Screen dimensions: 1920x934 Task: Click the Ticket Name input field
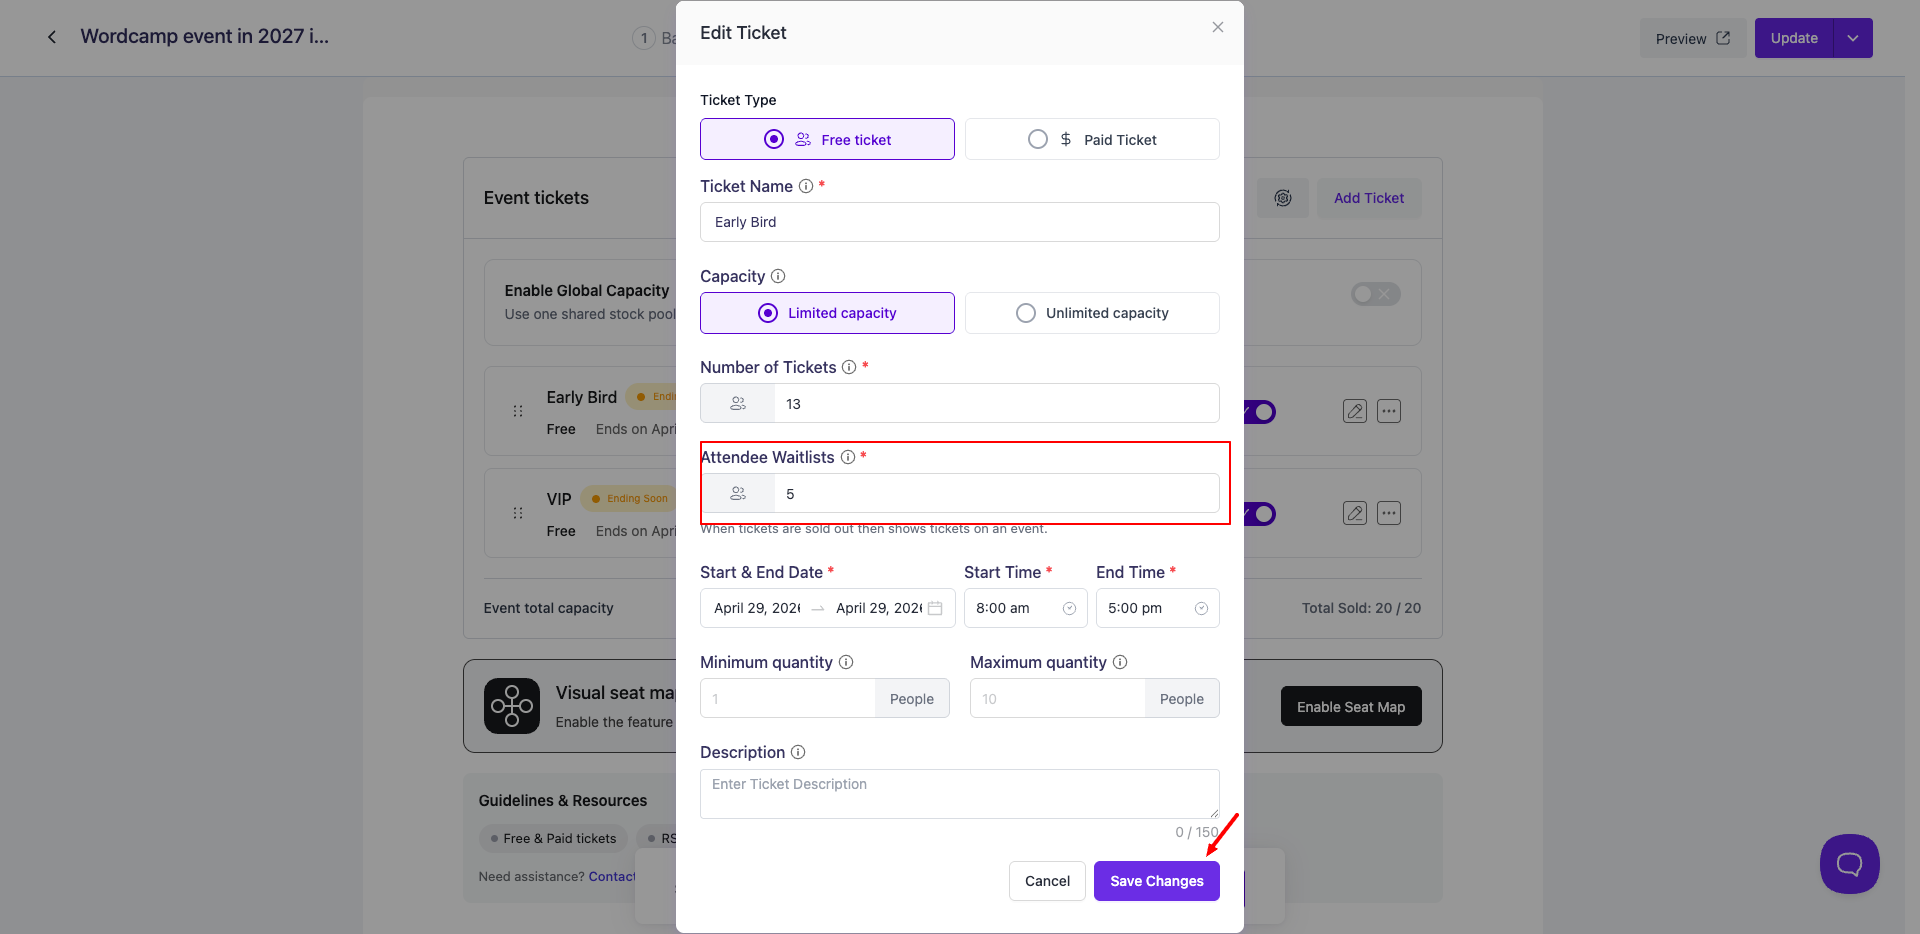[959, 222]
